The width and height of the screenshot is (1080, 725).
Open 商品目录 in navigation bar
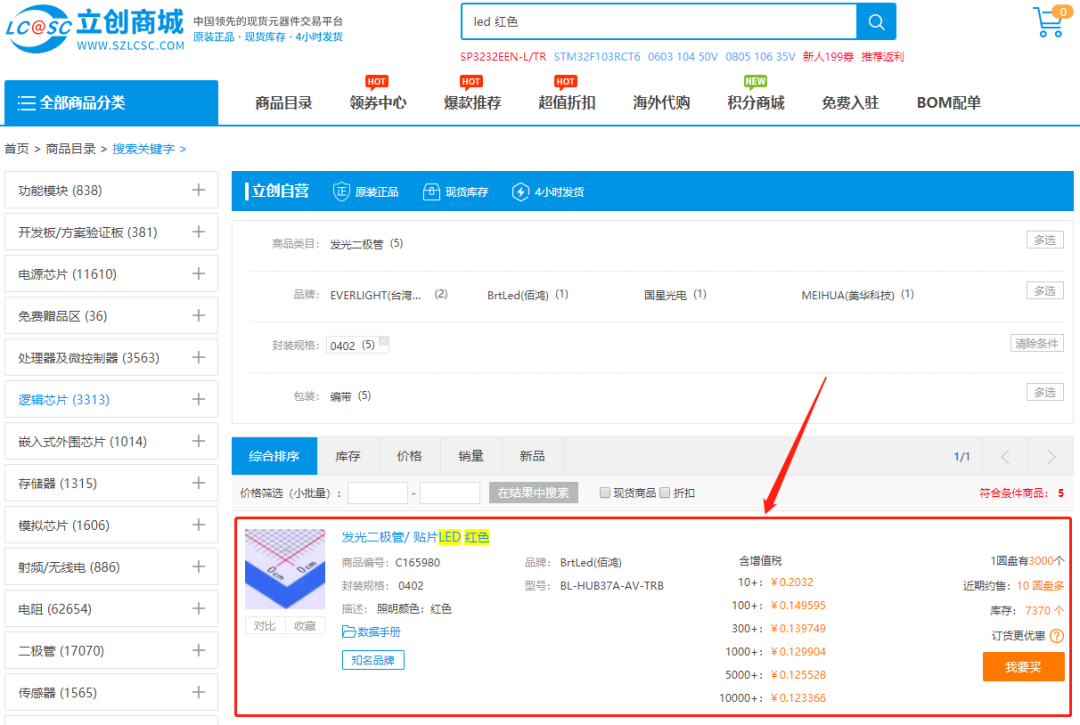283,103
